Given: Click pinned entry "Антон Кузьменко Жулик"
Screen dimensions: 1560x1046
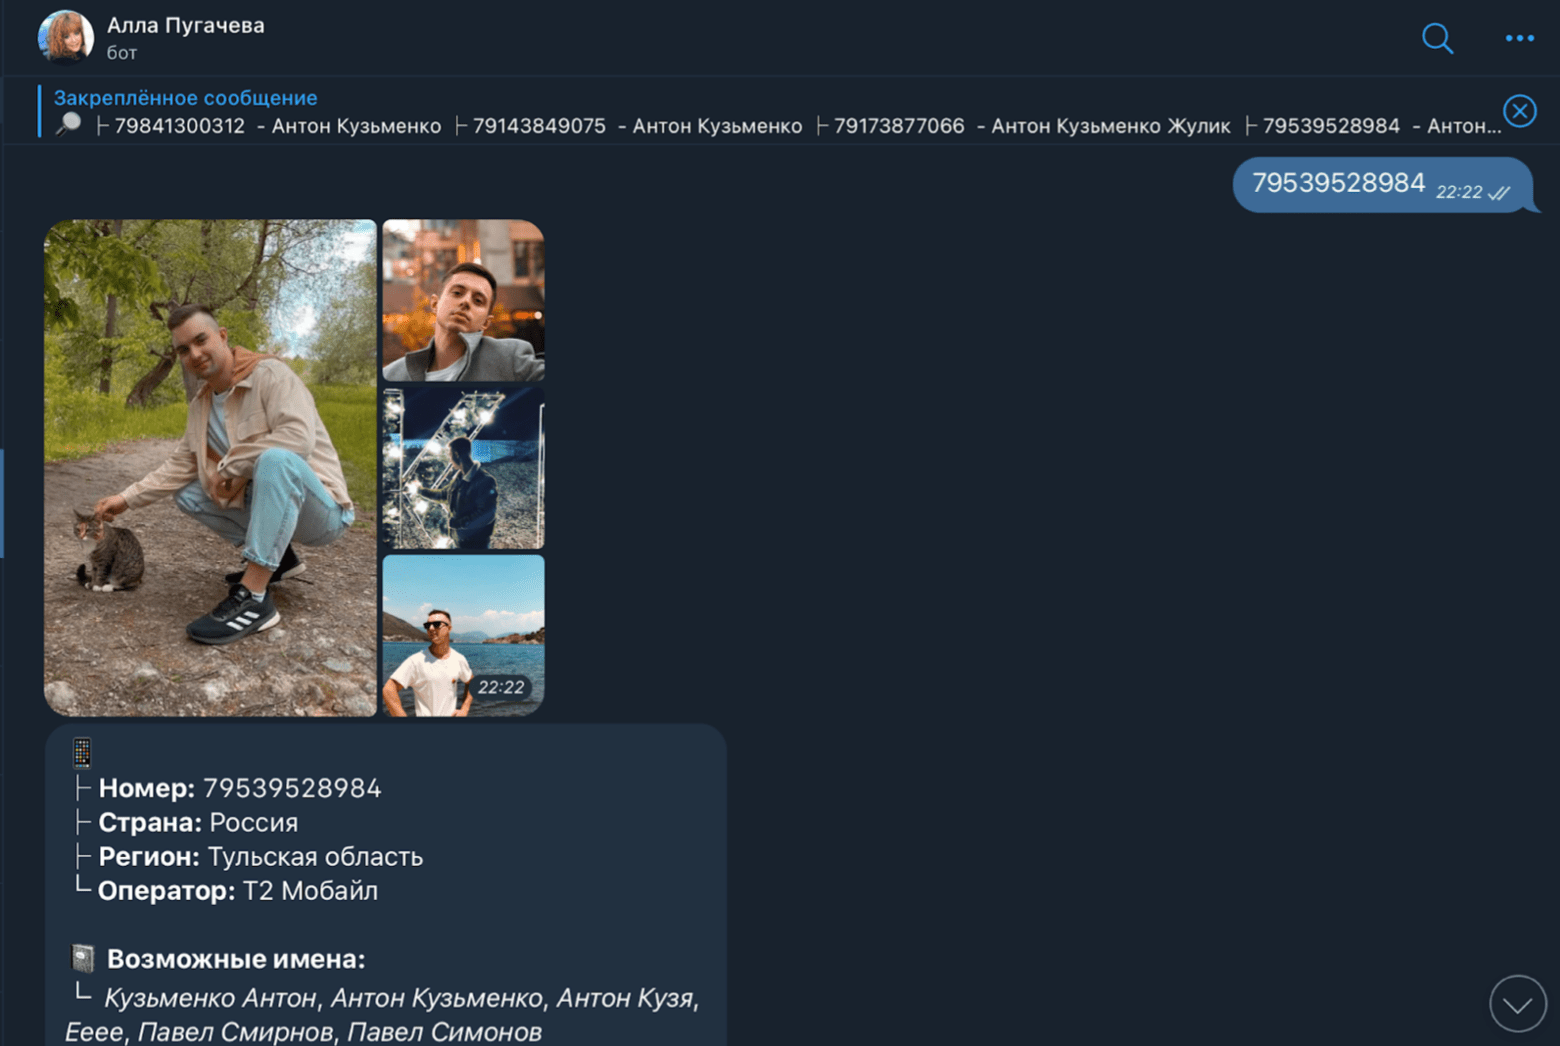Looking at the screenshot, I should (1111, 126).
